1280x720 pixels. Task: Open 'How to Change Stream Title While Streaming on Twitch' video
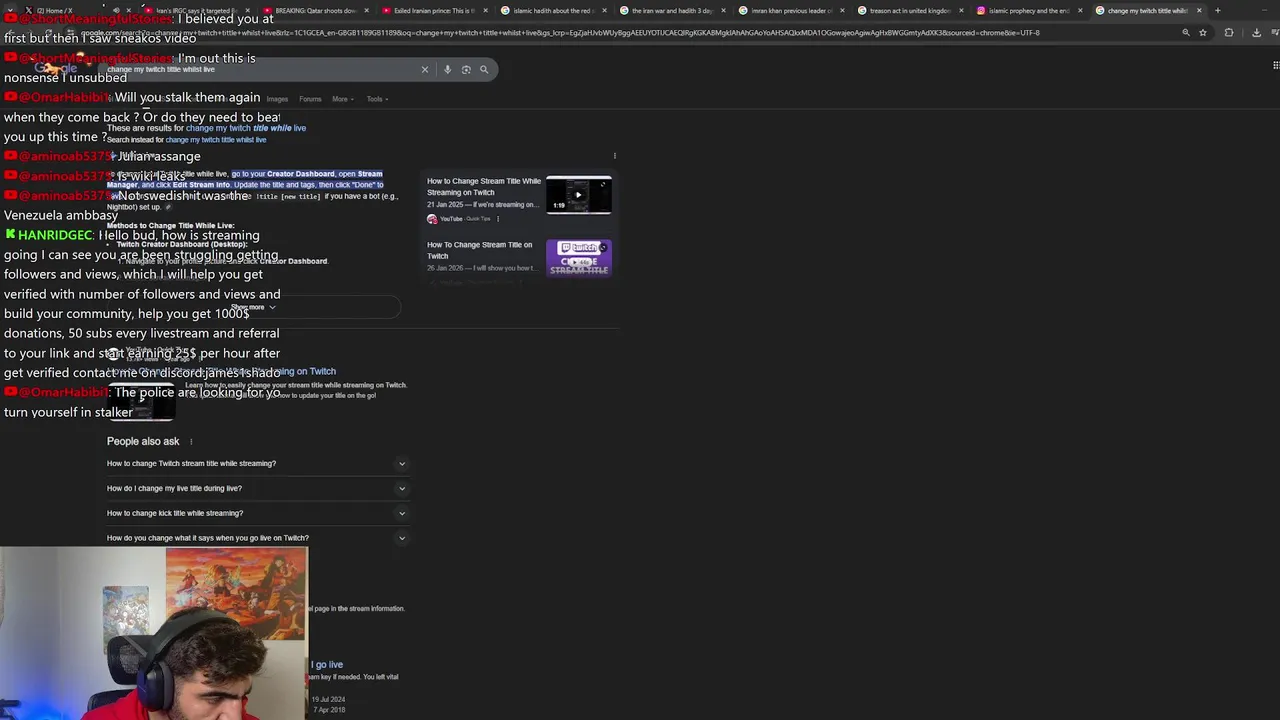[x=484, y=187]
